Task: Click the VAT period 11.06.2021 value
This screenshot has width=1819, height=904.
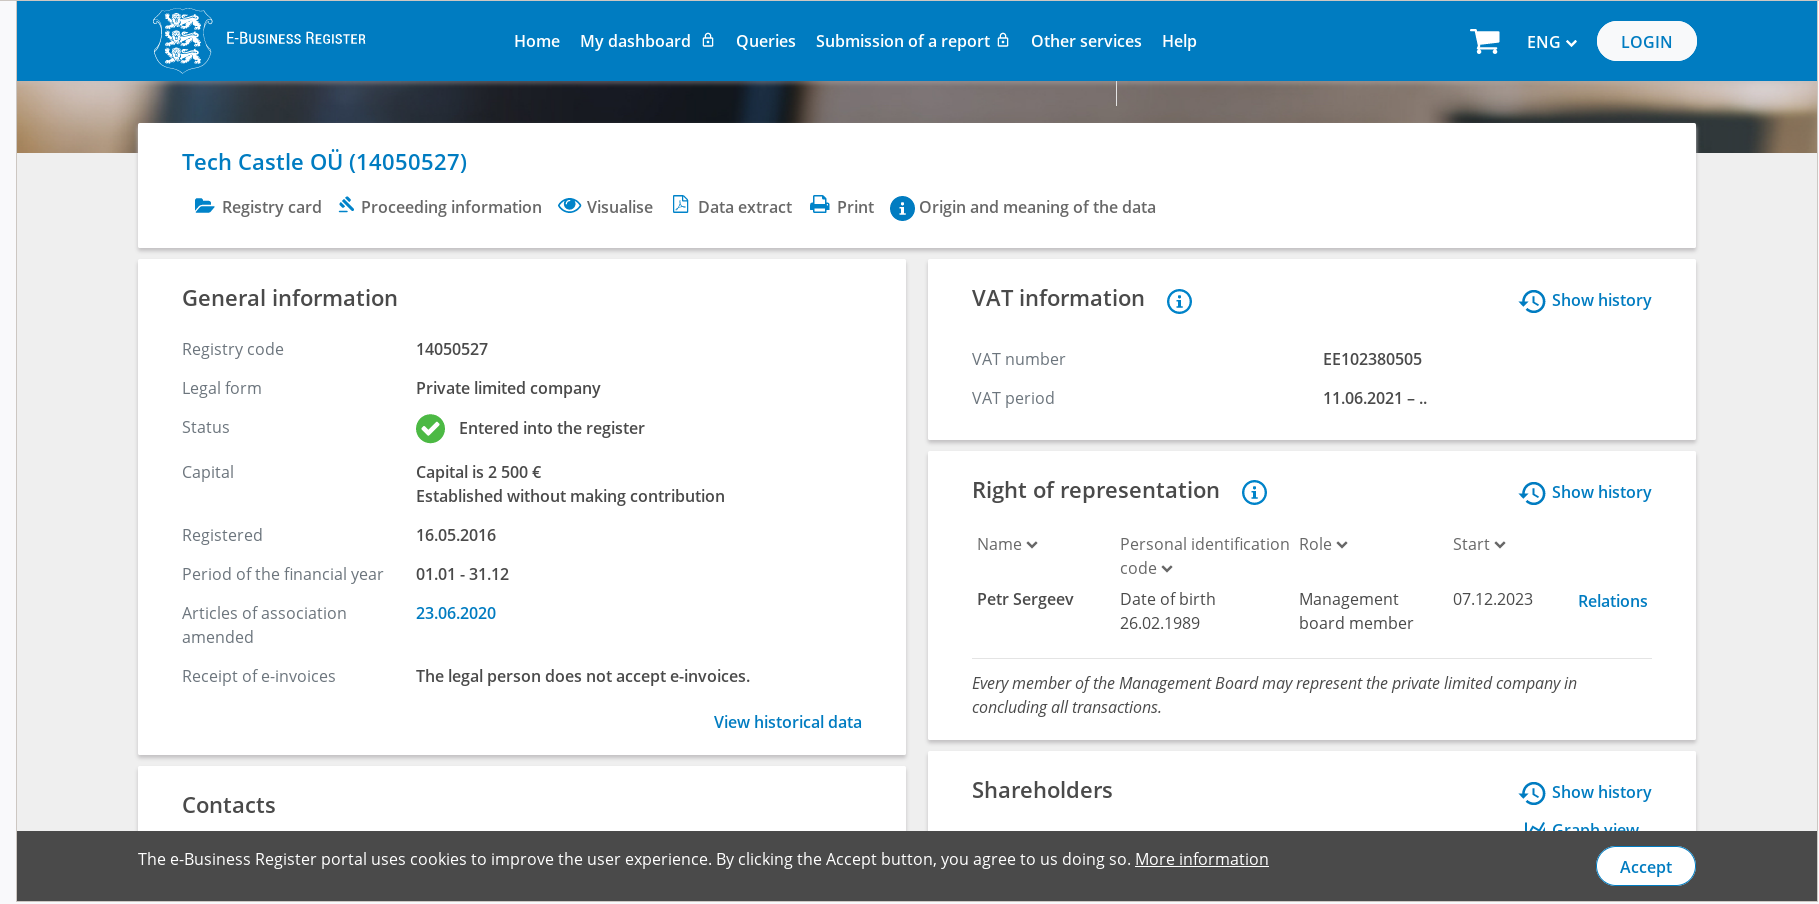Action: coord(1375,398)
